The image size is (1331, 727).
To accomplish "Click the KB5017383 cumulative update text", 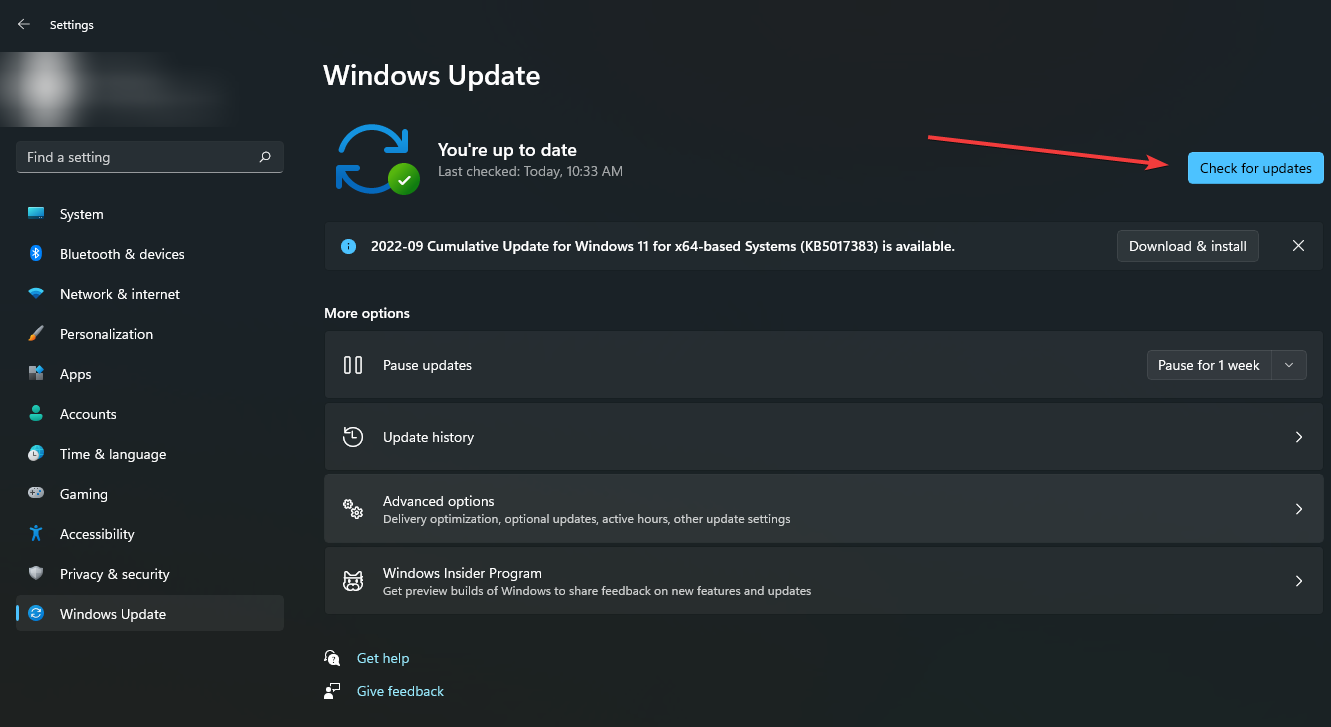I will click(663, 246).
